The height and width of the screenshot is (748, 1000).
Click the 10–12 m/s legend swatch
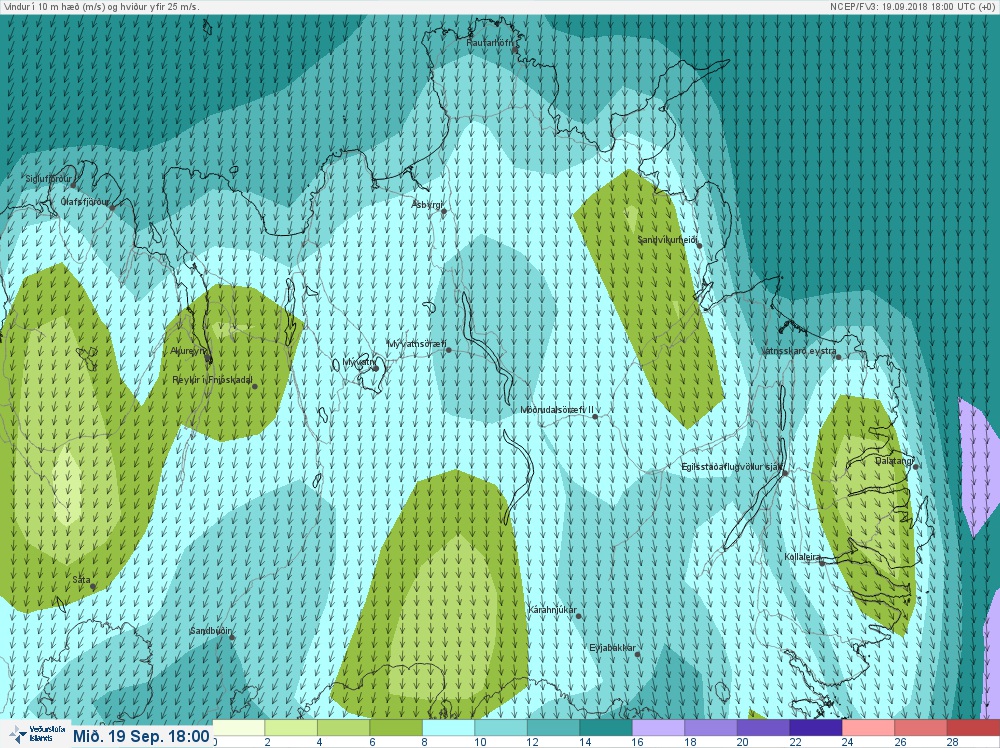(x=501, y=728)
